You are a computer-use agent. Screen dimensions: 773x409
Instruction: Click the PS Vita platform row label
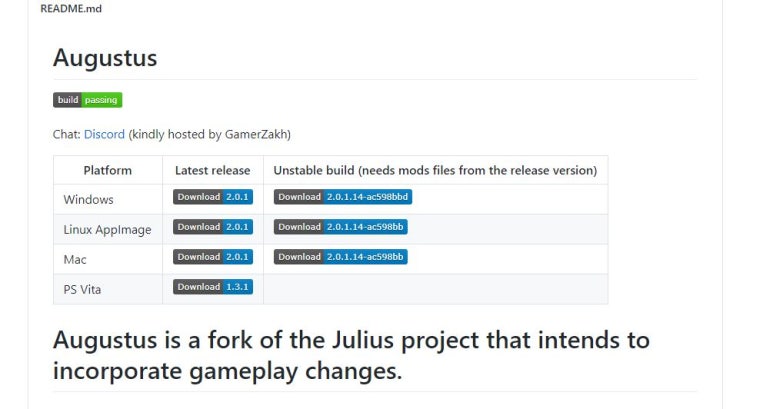83,290
